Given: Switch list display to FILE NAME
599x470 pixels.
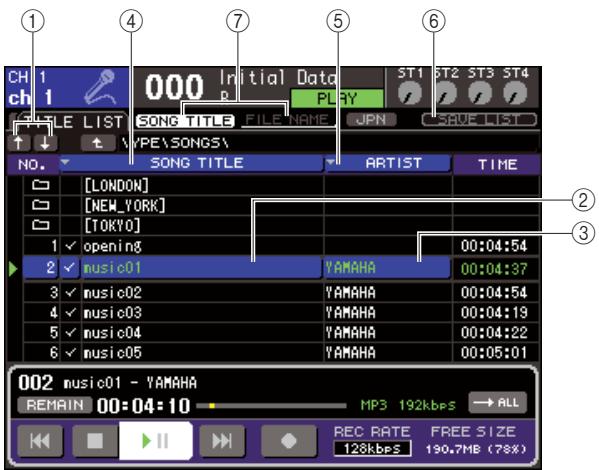Looking at the screenshot, I should 287,120.
